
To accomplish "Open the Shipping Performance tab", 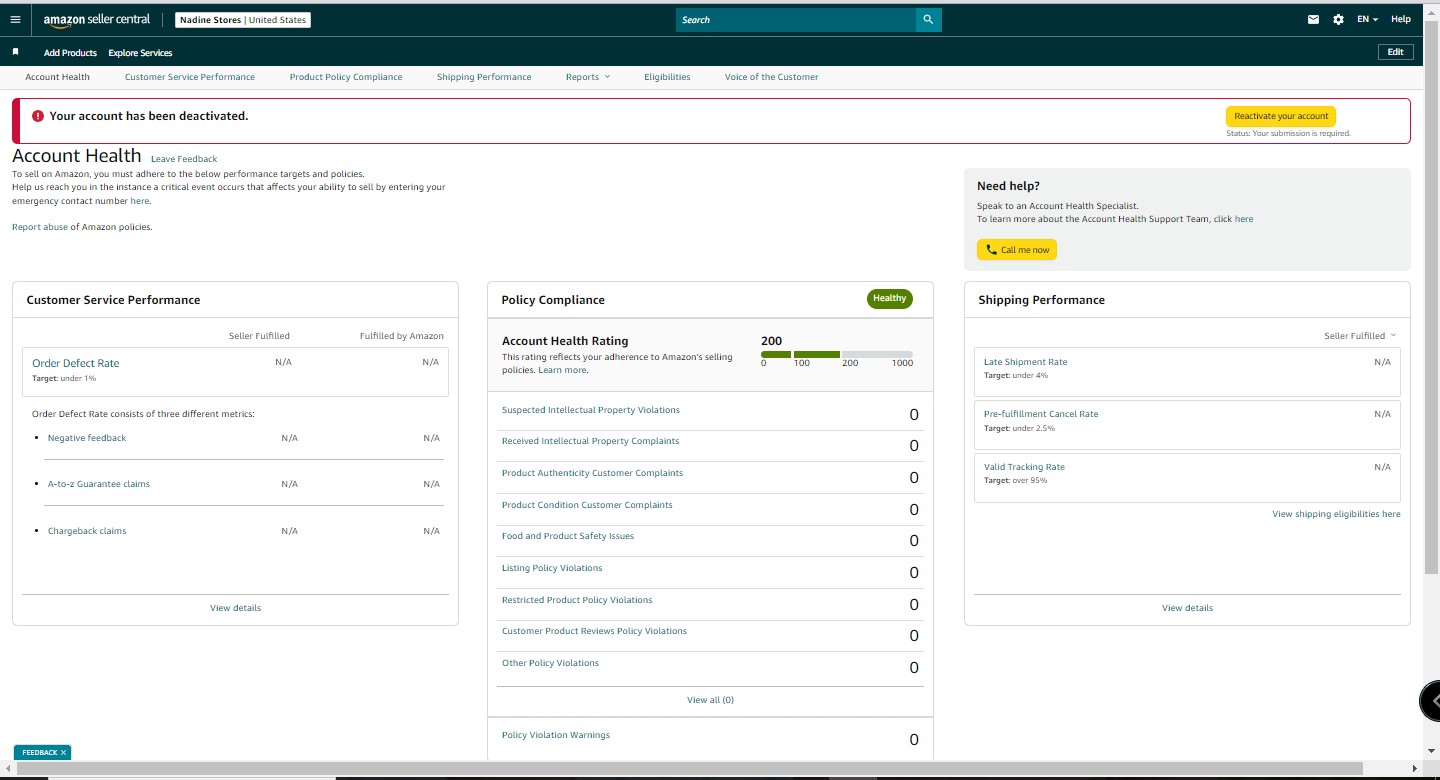I will pyautogui.click(x=484, y=77).
